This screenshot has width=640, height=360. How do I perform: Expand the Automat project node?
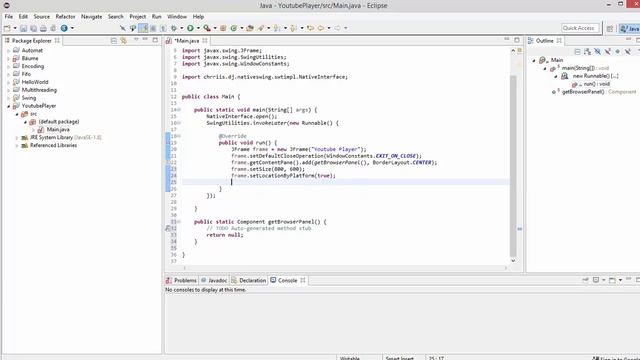(9, 51)
